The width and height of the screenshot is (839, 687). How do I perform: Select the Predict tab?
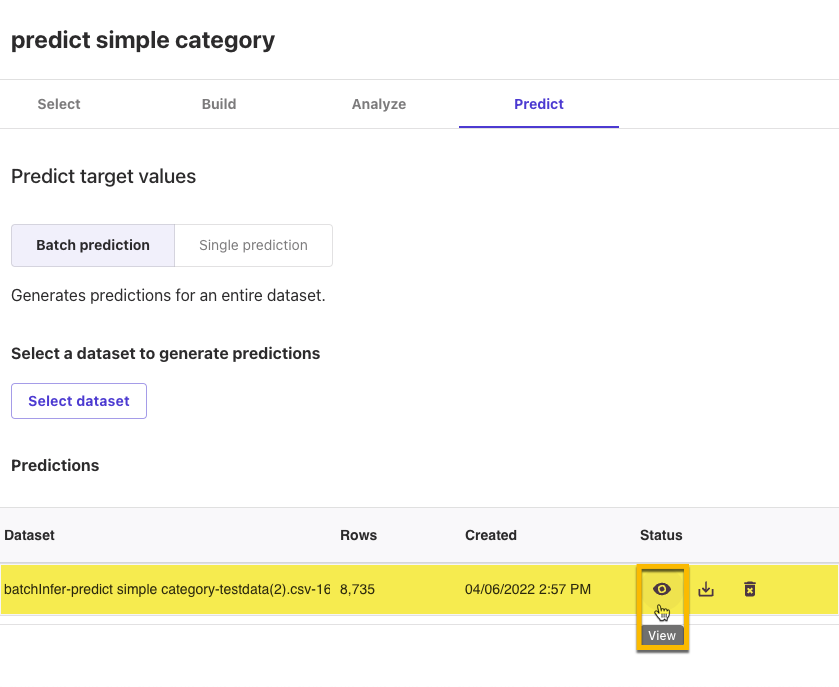[x=539, y=104]
